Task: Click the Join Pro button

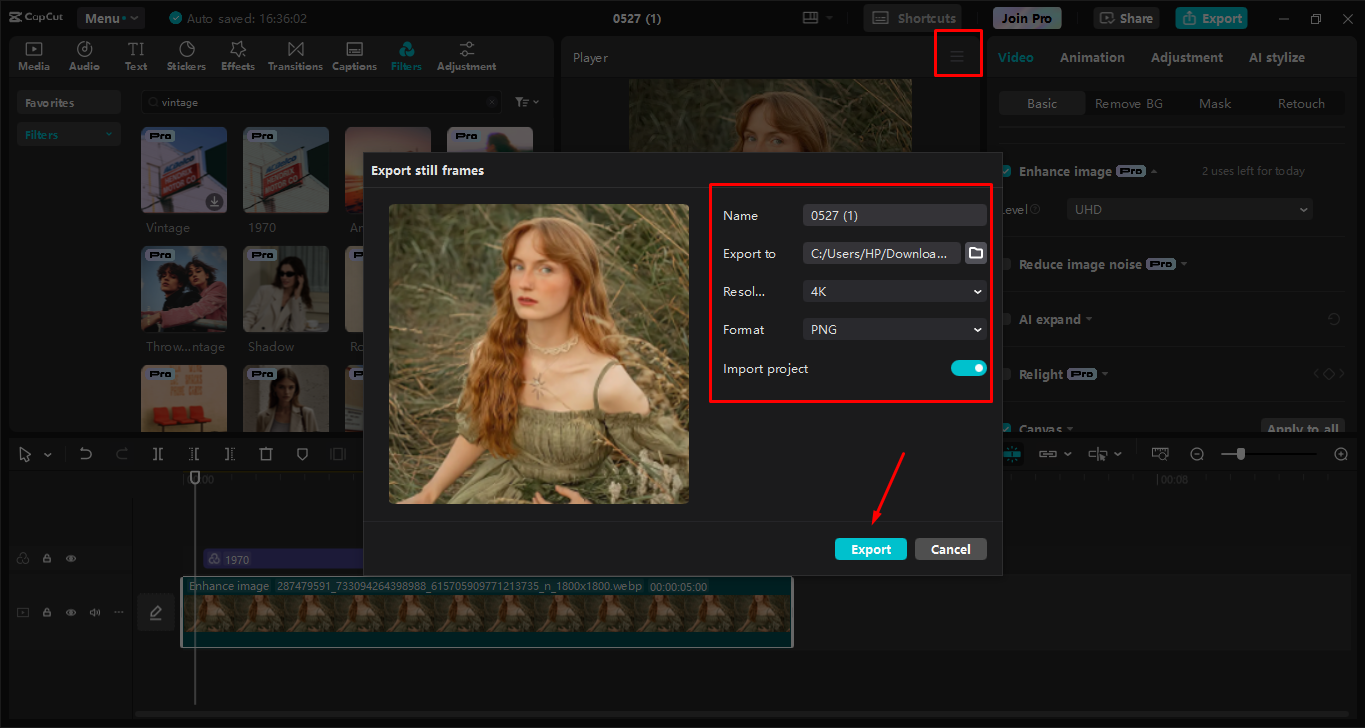Action: pos(1026,17)
